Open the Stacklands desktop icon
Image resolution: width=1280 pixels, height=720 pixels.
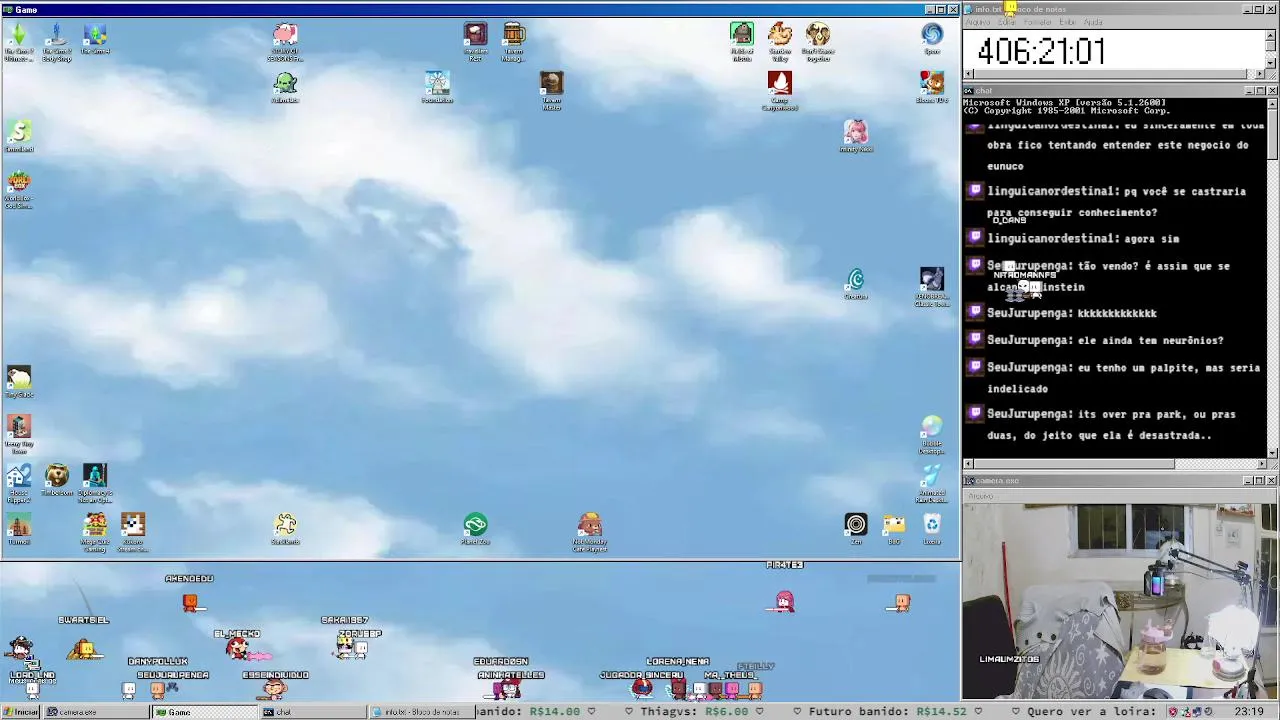coord(285,530)
